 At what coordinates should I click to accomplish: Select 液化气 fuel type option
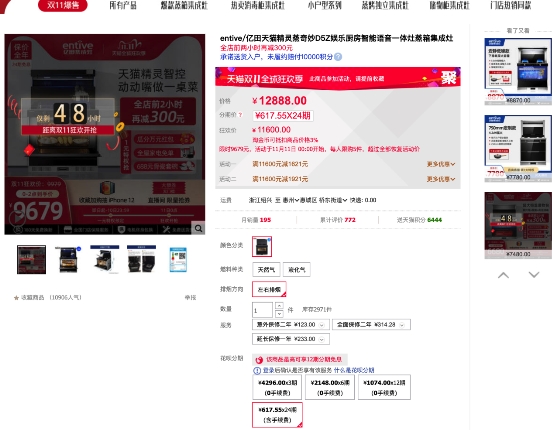point(297,270)
